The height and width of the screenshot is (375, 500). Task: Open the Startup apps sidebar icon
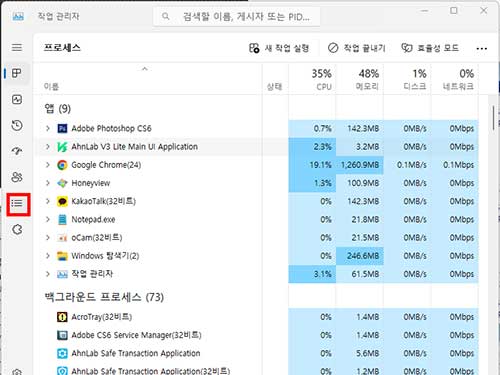click(17, 151)
